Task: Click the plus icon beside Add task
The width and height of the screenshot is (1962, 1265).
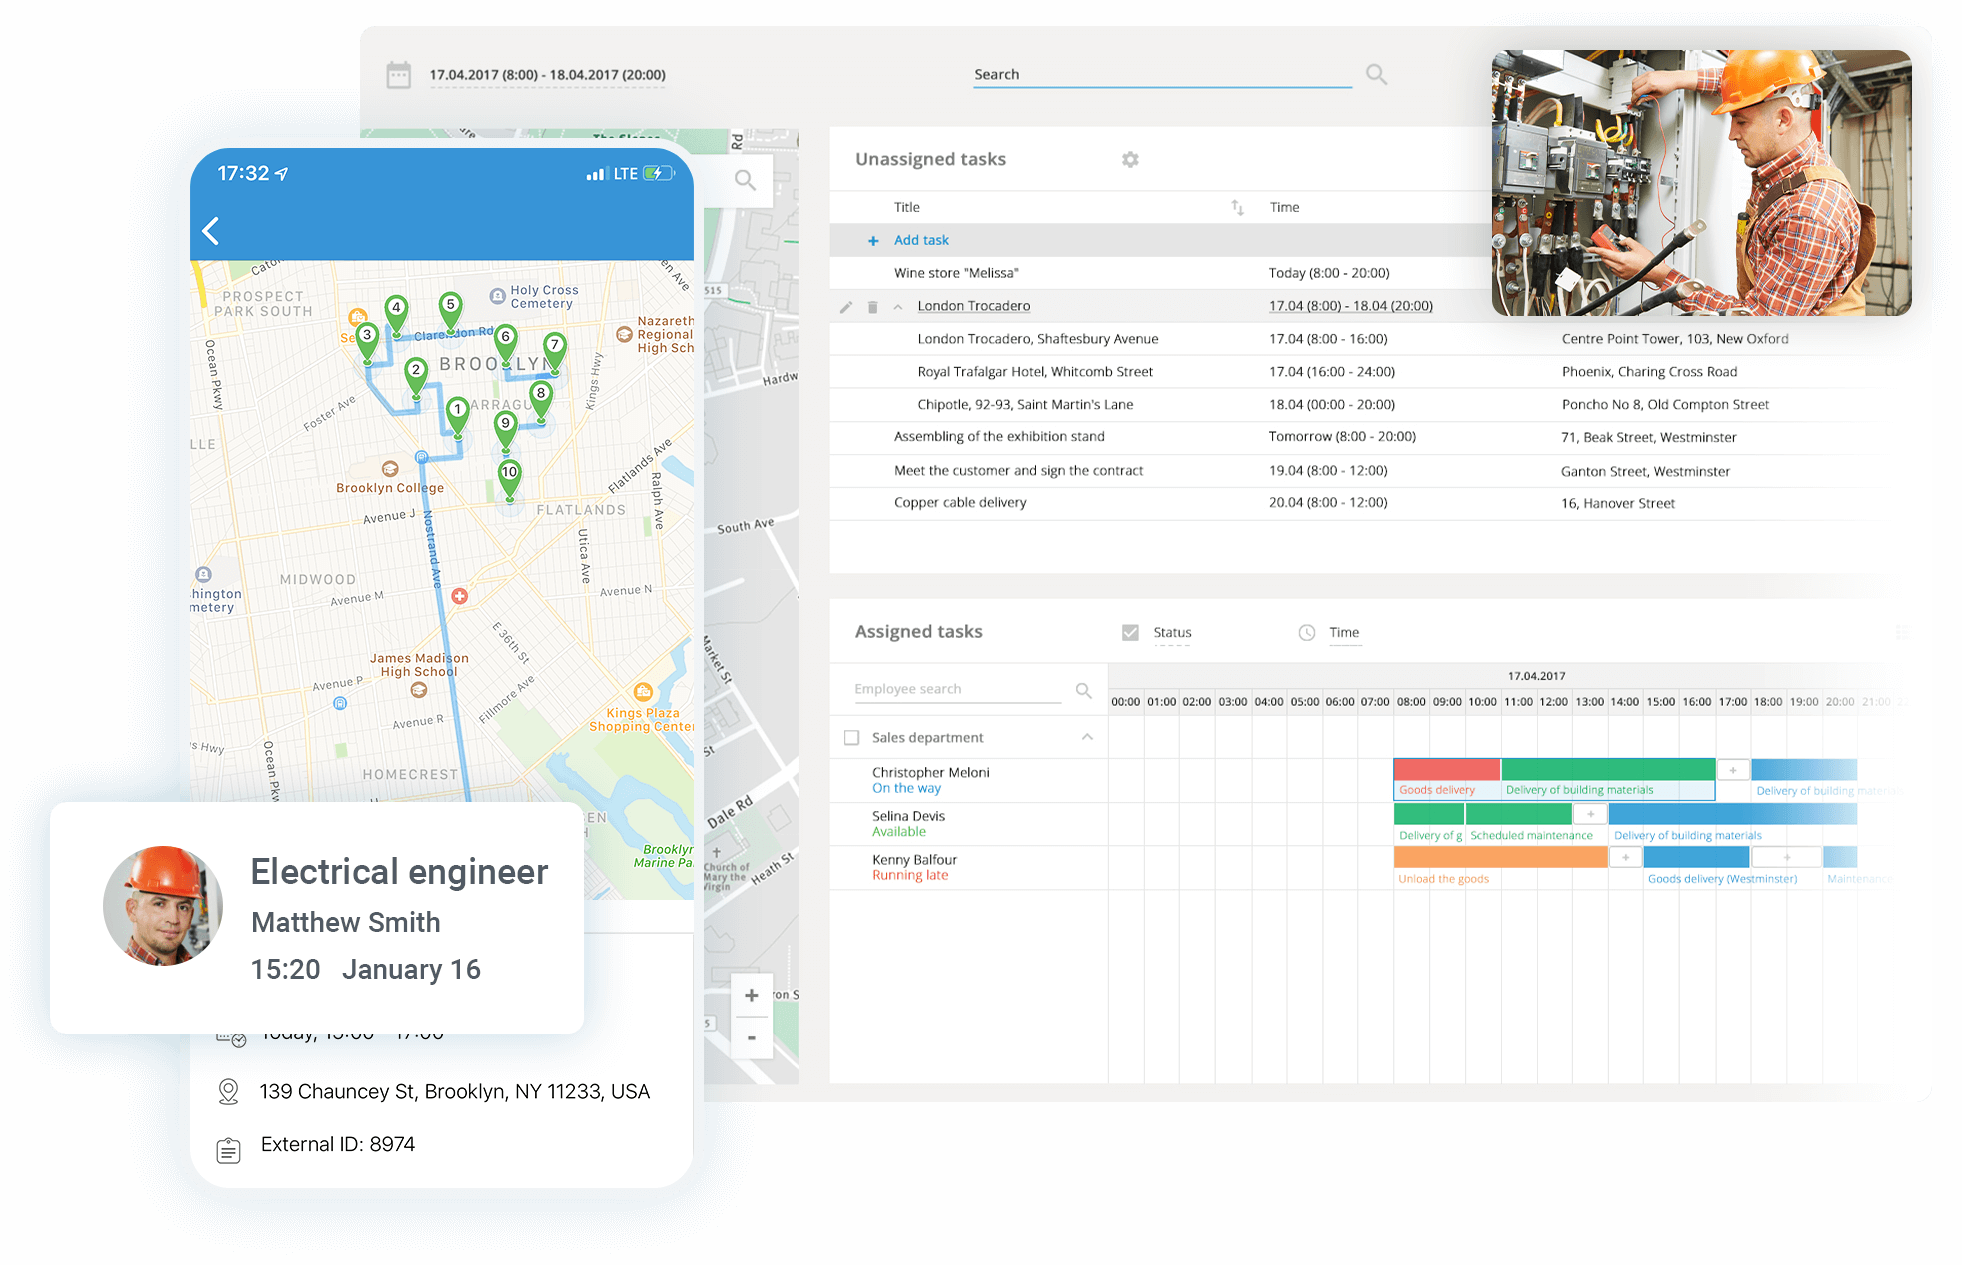Action: 873,241
